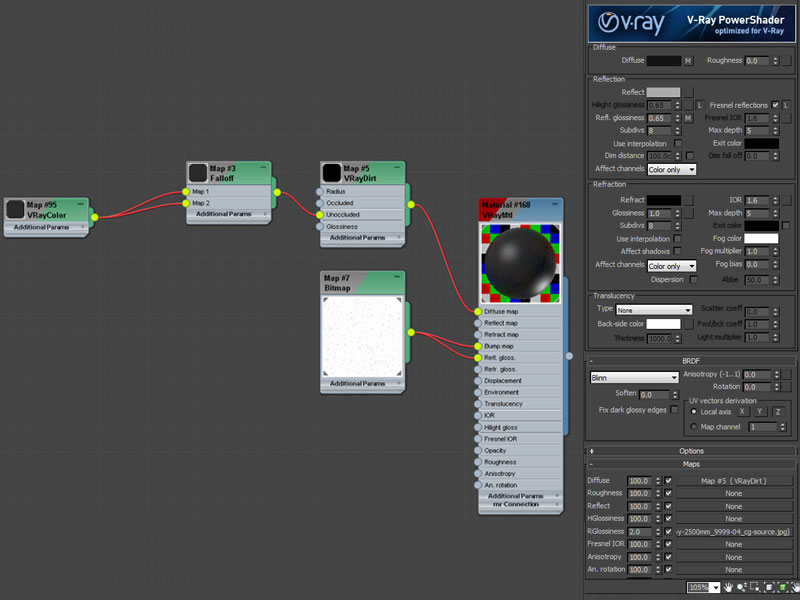Click the green Zoom Extents Selected icon

[x=782, y=587]
